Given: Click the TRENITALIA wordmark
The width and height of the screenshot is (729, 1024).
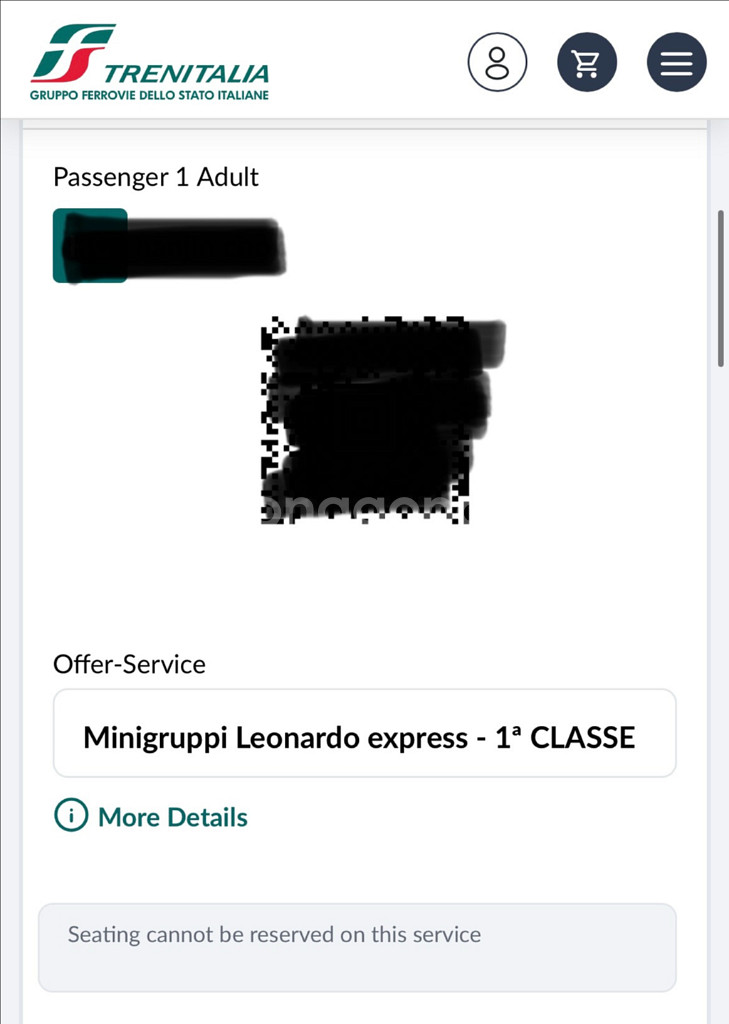Looking at the screenshot, I should [x=187, y=73].
